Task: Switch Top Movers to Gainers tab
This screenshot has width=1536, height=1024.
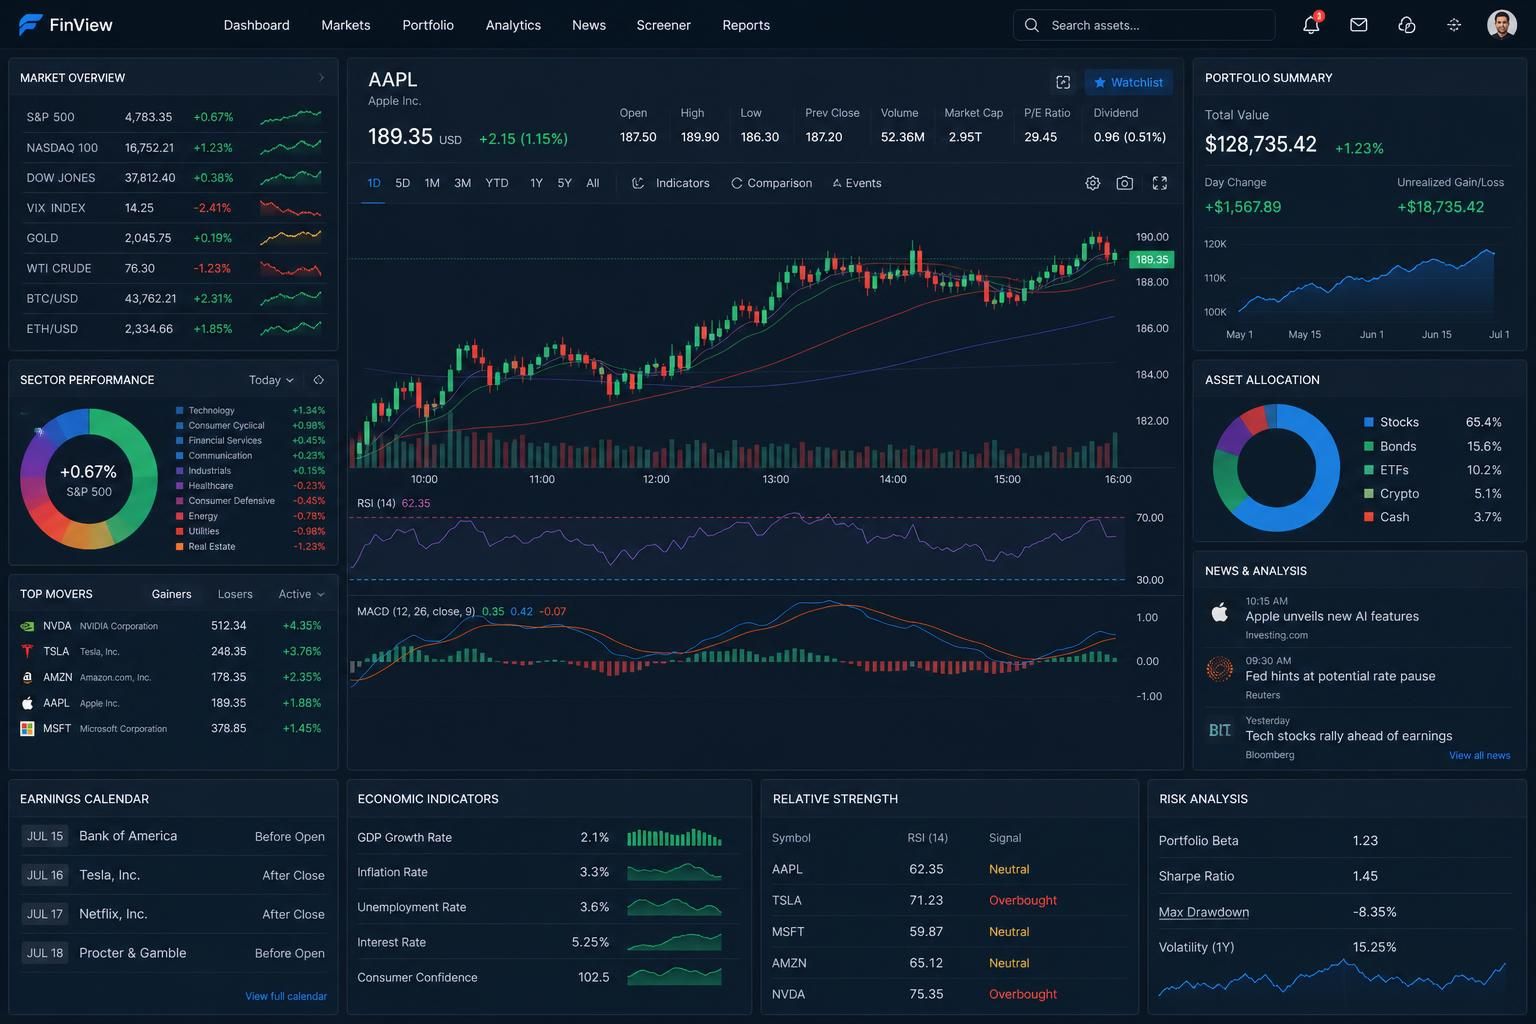Action: [x=171, y=594]
